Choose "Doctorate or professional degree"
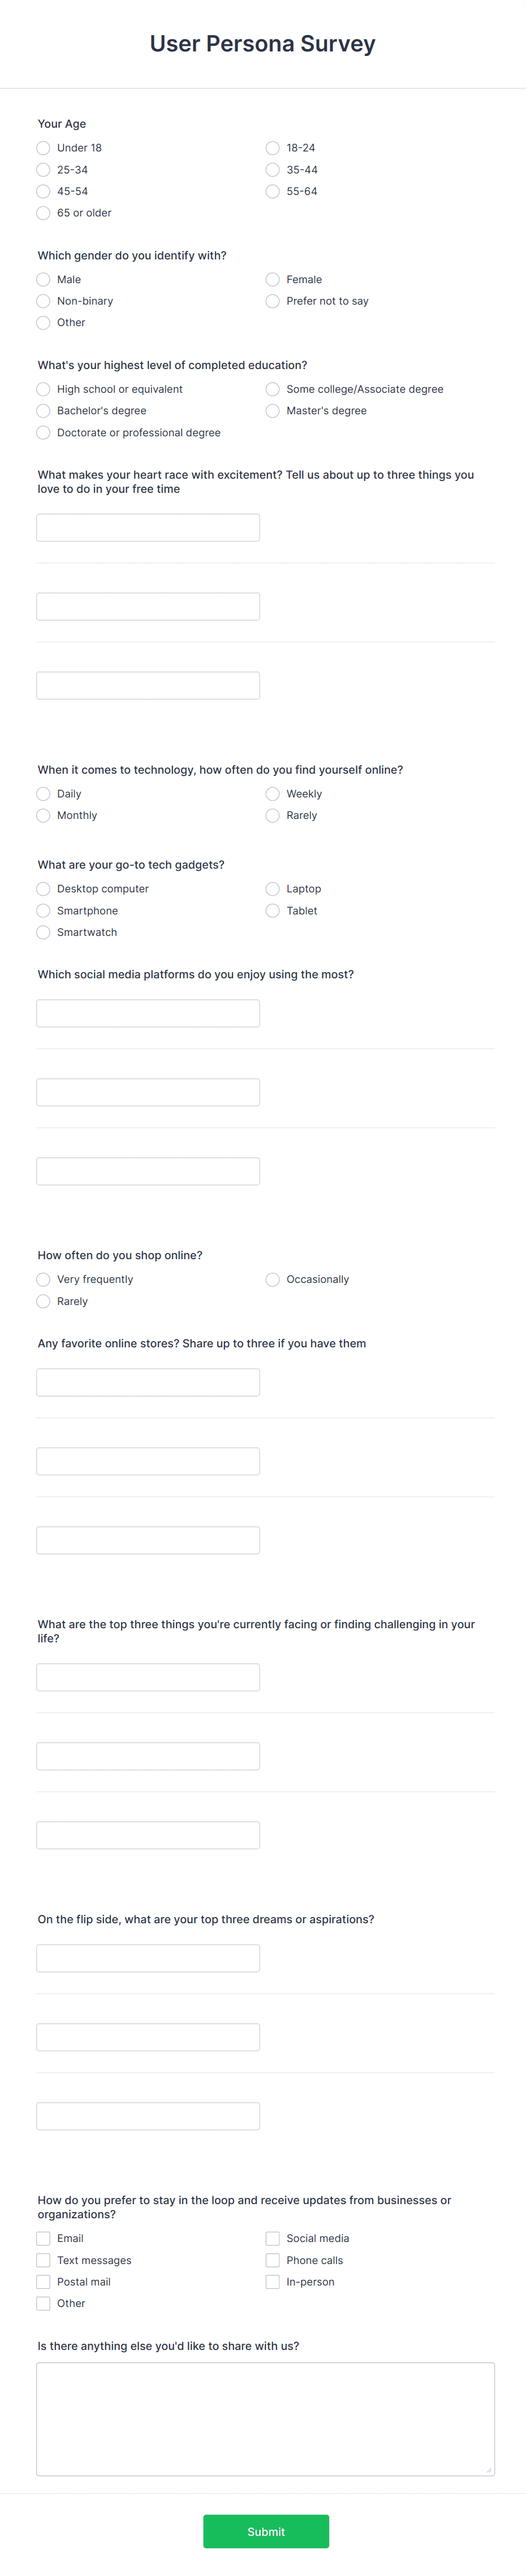Screen dimensions: 526x2576 (x=43, y=433)
